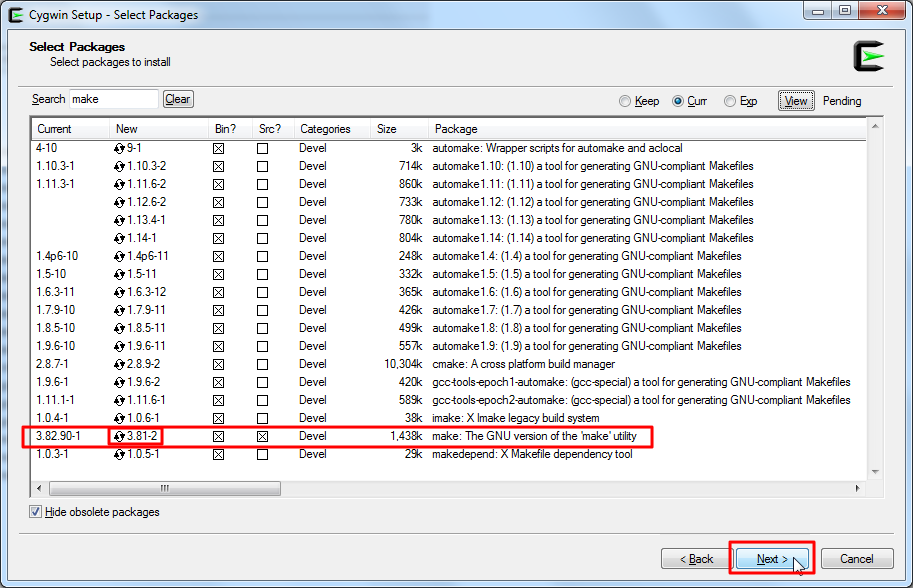Cycle version icon for automake1.11 1.11.6-2
The height and width of the screenshot is (588, 913).
[119, 185]
